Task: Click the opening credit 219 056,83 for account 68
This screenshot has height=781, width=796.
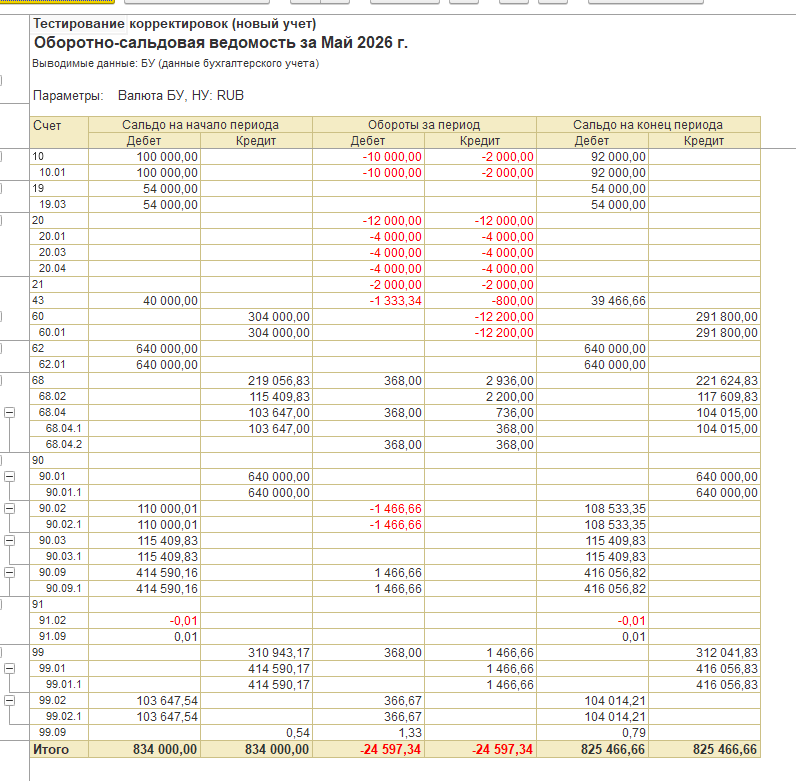Action: (279, 380)
